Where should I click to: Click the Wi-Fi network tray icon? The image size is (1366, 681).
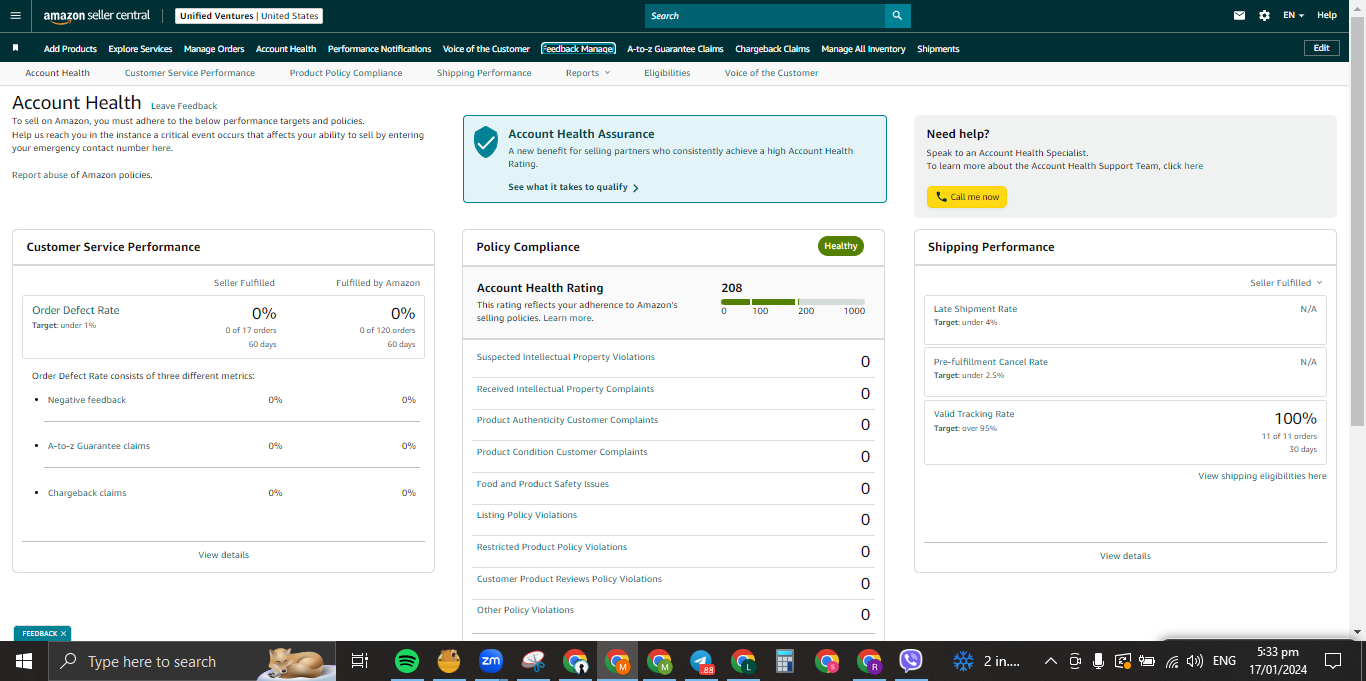1171,661
